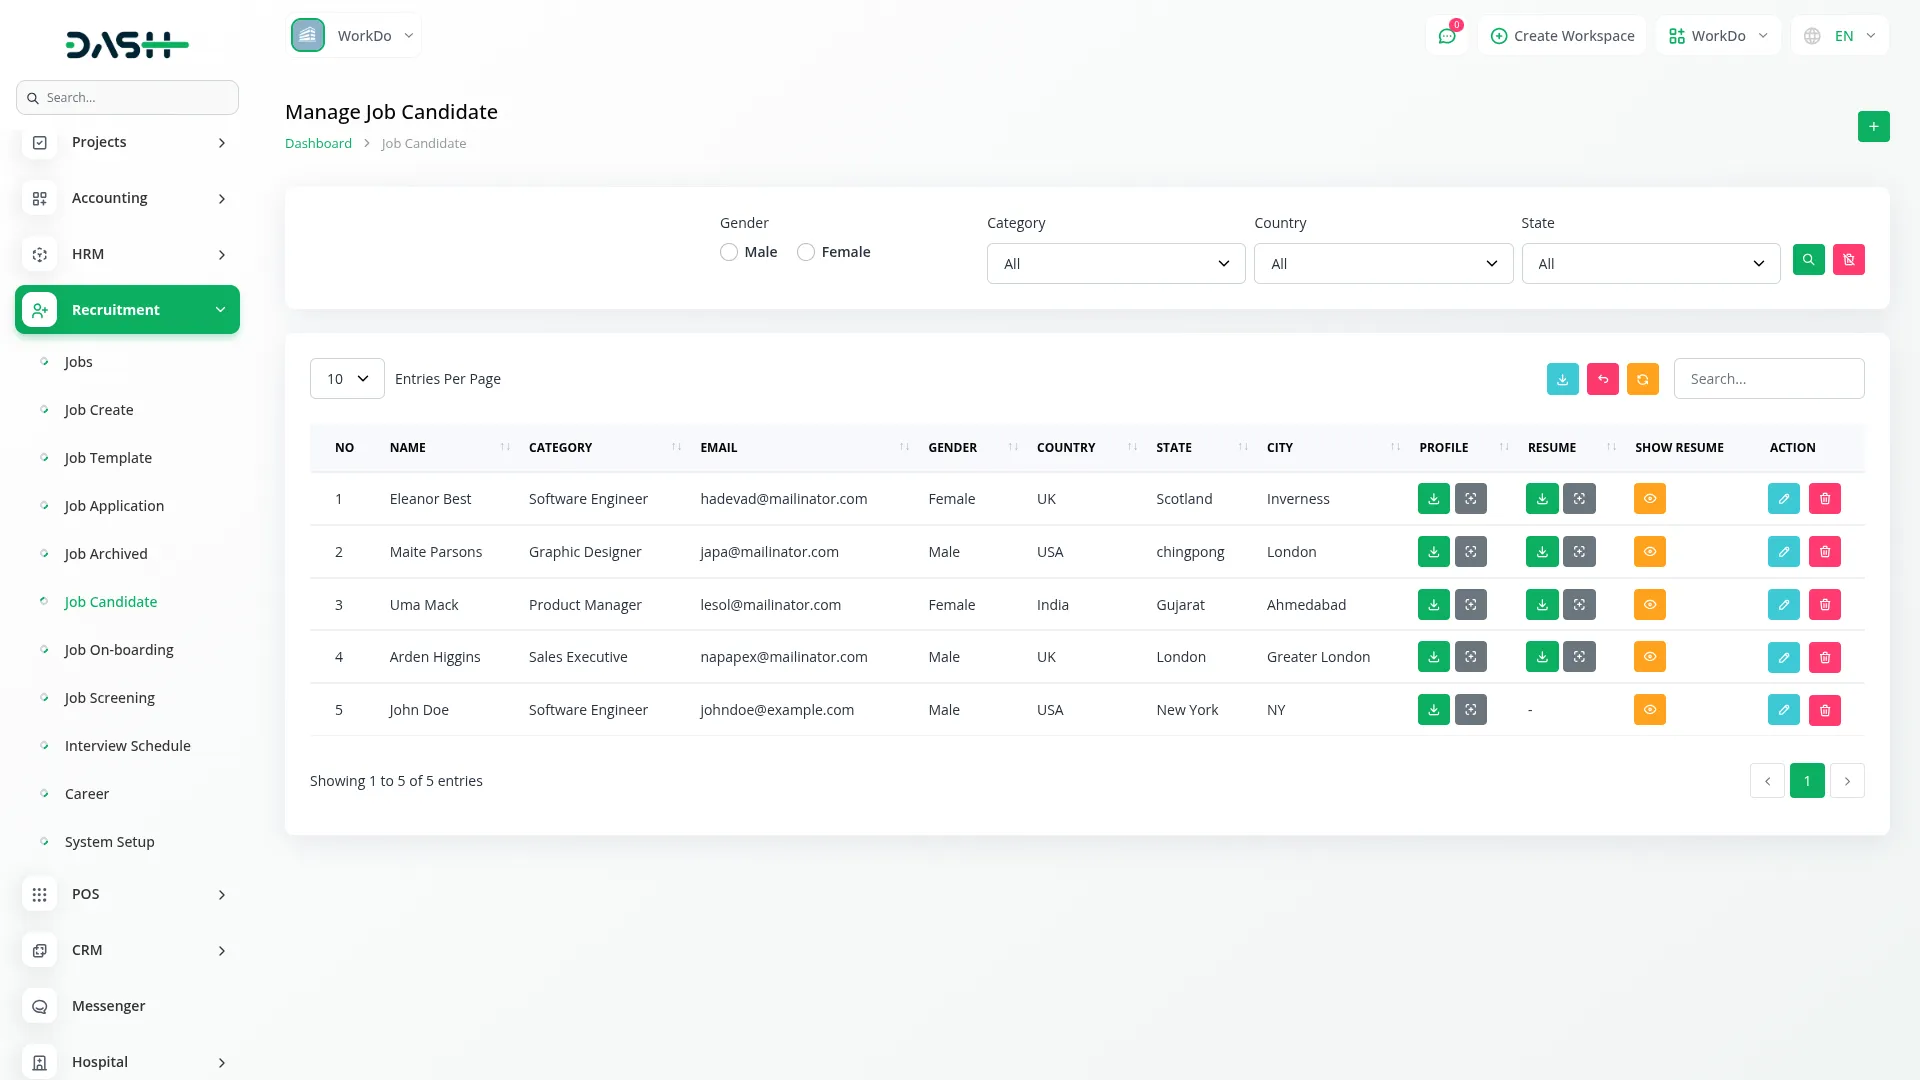Image resolution: width=1920 pixels, height=1080 pixels.
Task: Select the Female gender radio button
Action: [x=806, y=252]
